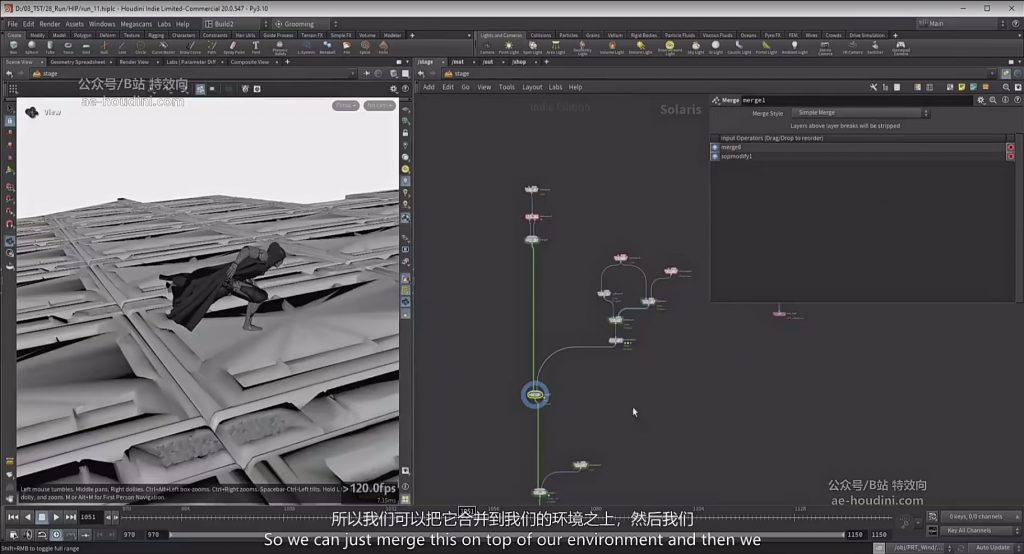Open the Grooming radial menu dropdown
Screen dimensions: 1024x554
pyautogui.click(x=306, y=24)
